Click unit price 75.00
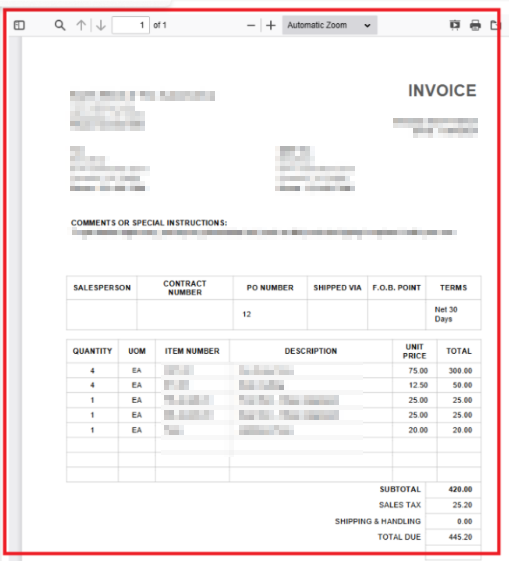Viewport: 509px width, 561px height. click(x=418, y=371)
